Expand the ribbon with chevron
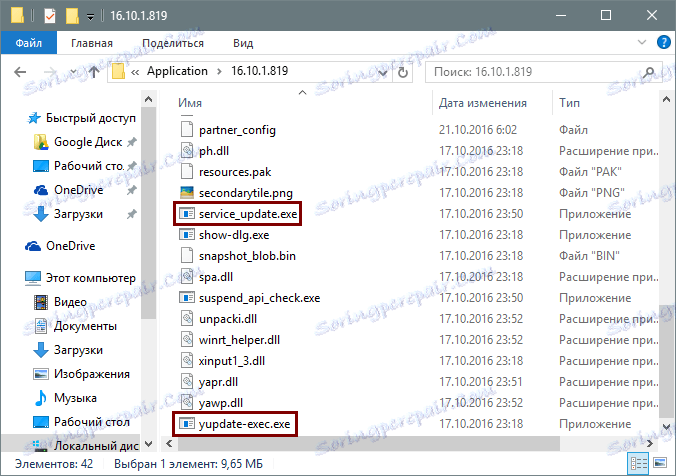The width and height of the screenshot is (676, 476). pos(642,42)
